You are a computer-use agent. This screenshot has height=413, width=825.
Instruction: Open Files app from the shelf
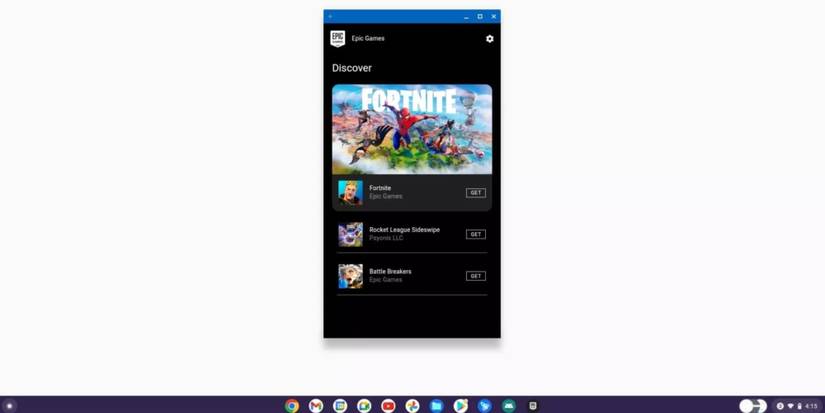[x=436, y=406]
